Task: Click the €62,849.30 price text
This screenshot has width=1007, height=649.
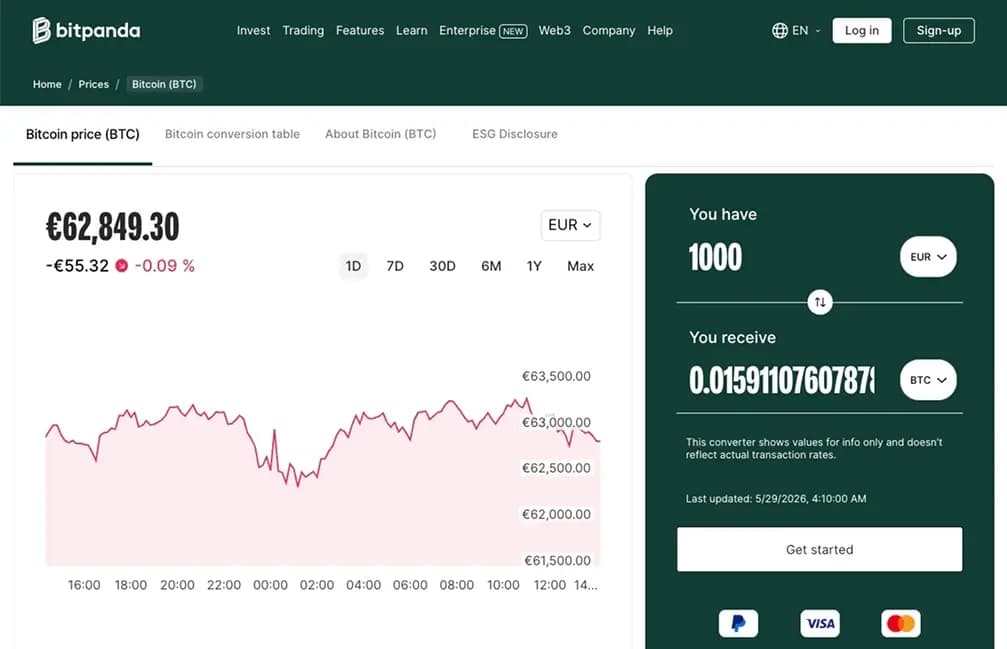Action: (x=113, y=227)
